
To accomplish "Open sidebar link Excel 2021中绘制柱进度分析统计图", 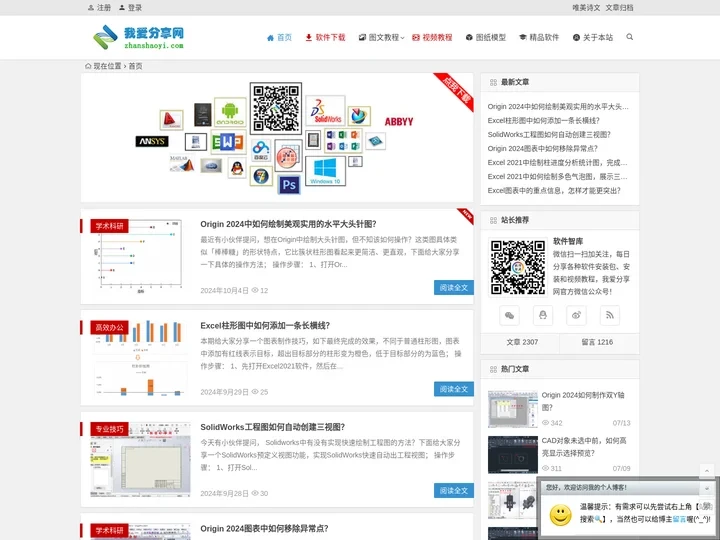I will (x=557, y=163).
